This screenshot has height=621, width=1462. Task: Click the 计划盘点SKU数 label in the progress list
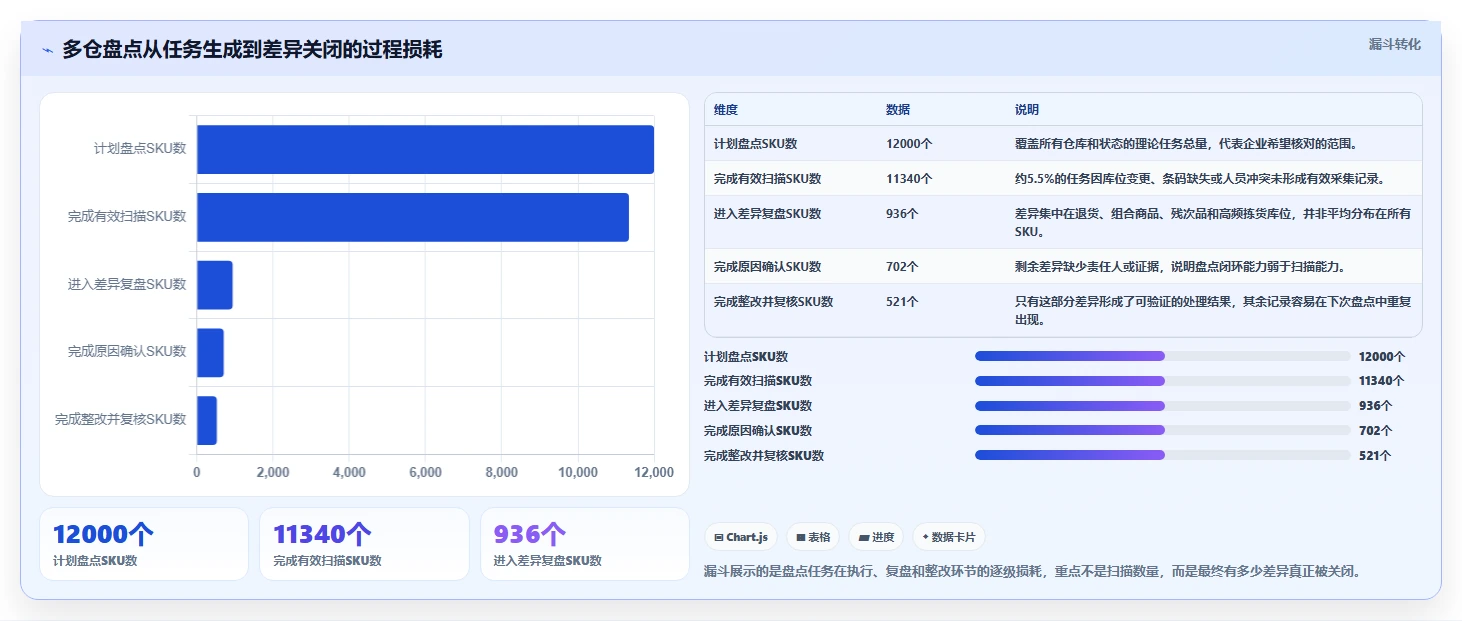[x=746, y=357]
